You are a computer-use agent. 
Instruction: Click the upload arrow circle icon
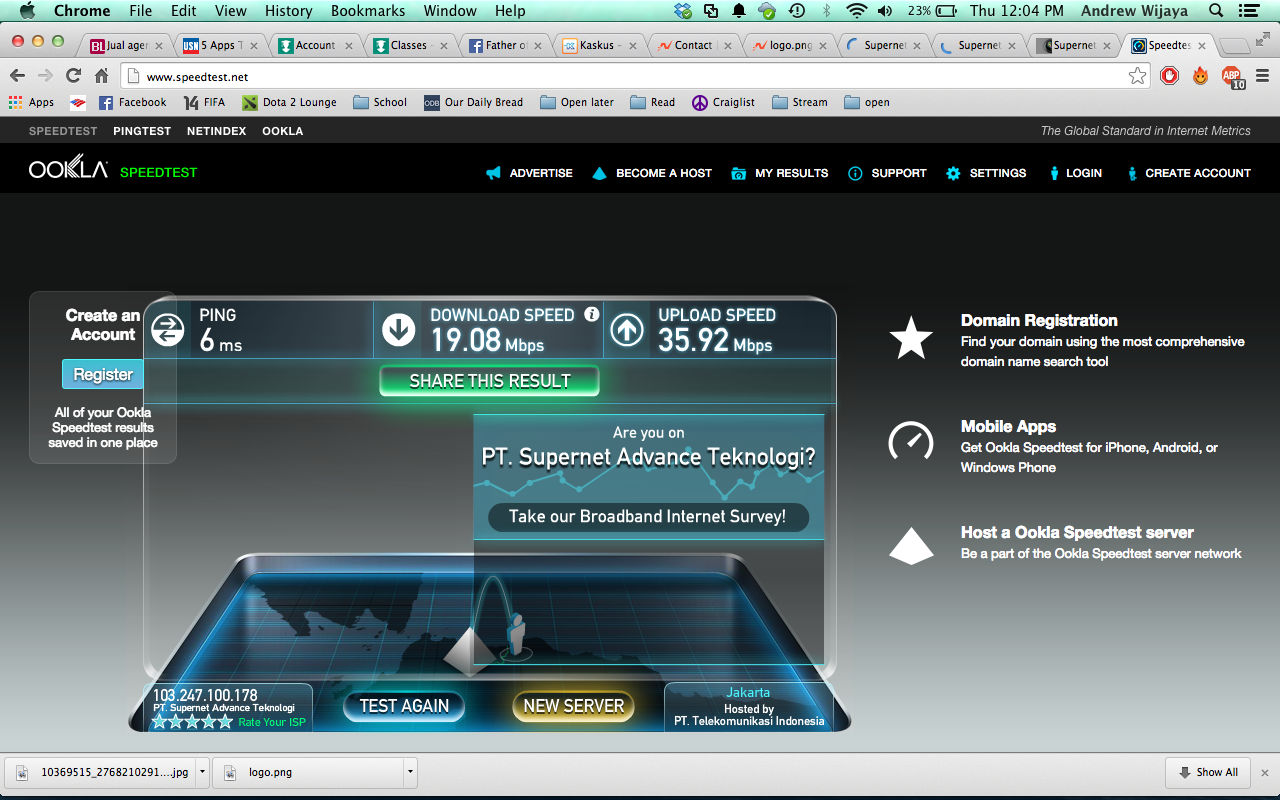pos(627,330)
